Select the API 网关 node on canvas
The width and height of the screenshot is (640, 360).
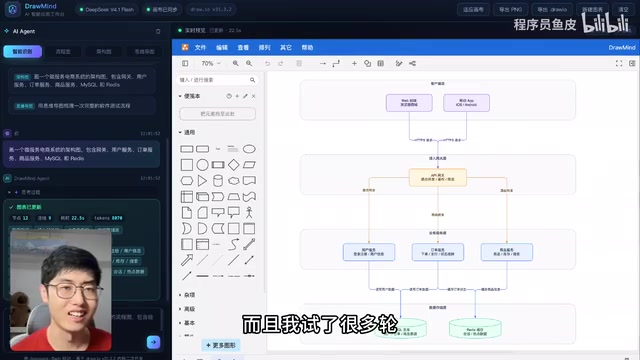click(438, 178)
